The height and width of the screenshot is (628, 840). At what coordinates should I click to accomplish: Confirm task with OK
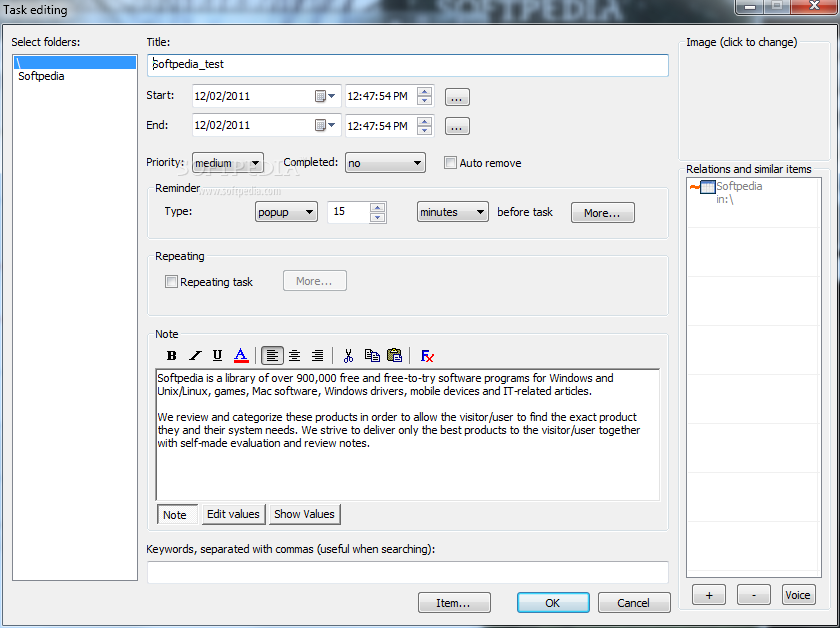553,602
